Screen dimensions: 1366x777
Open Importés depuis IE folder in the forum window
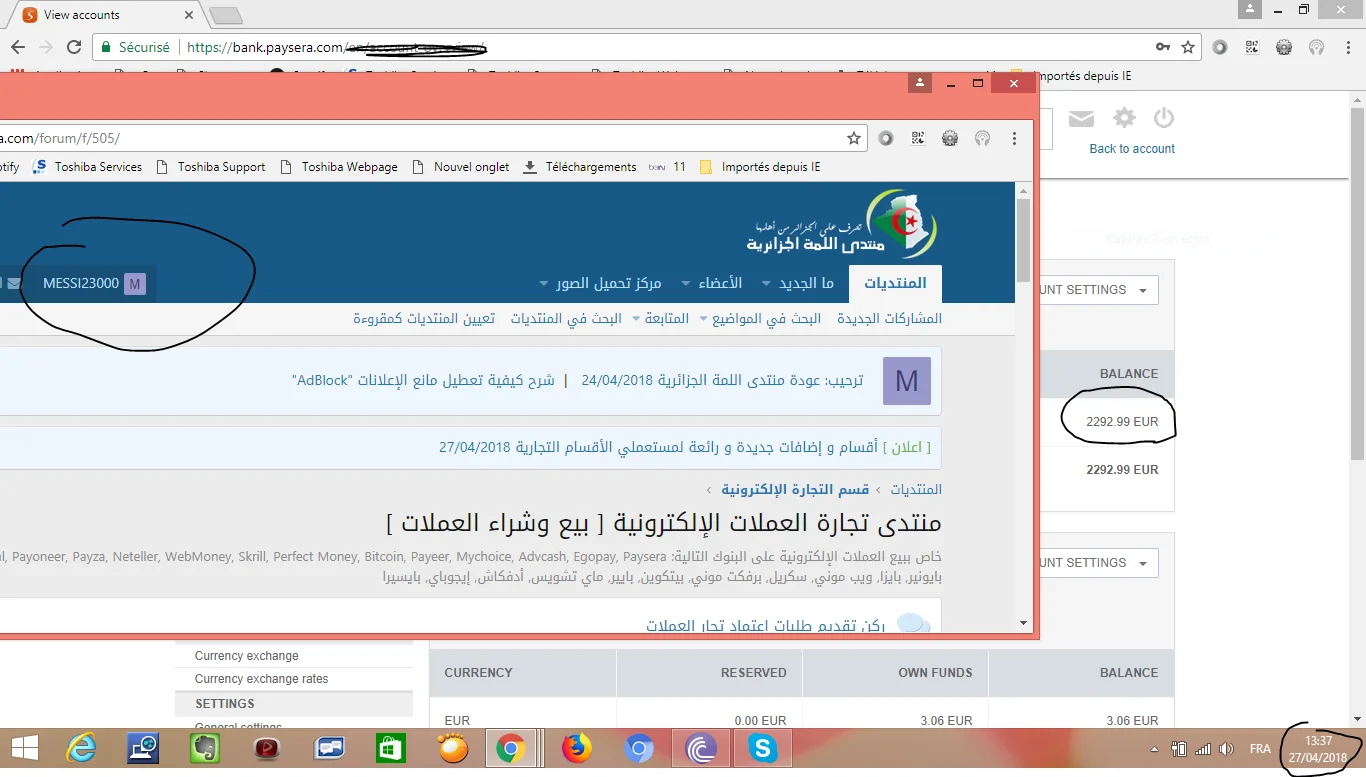[x=760, y=167]
